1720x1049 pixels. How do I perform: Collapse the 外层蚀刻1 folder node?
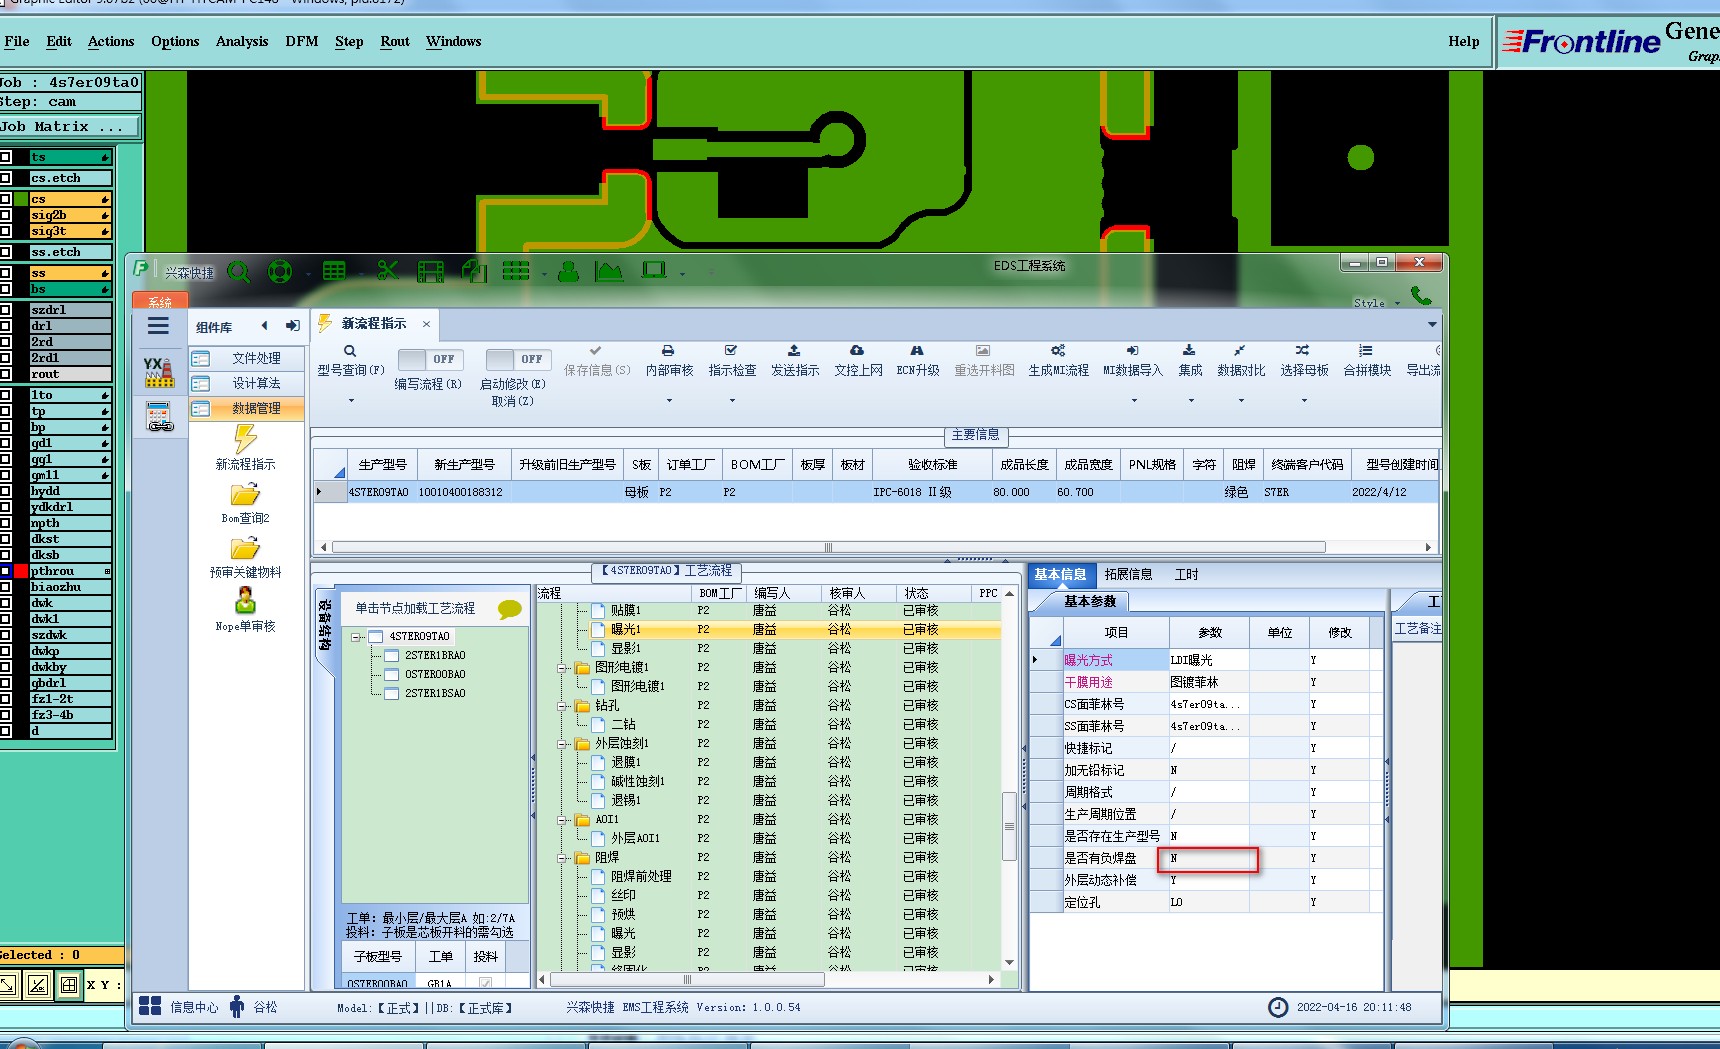563,744
